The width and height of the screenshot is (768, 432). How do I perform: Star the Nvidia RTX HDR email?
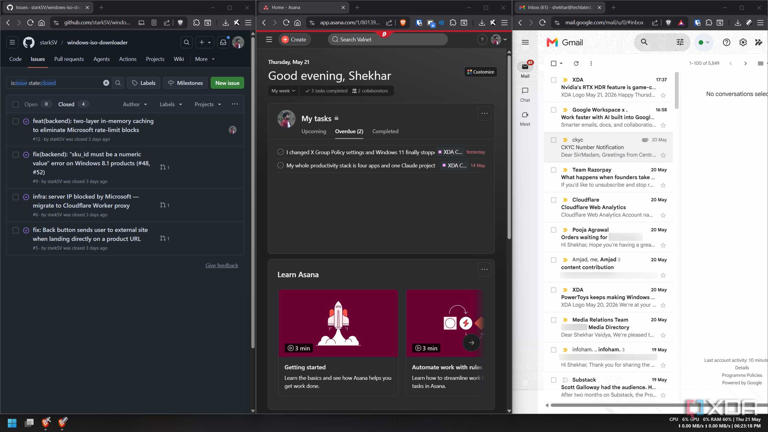point(663,95)
